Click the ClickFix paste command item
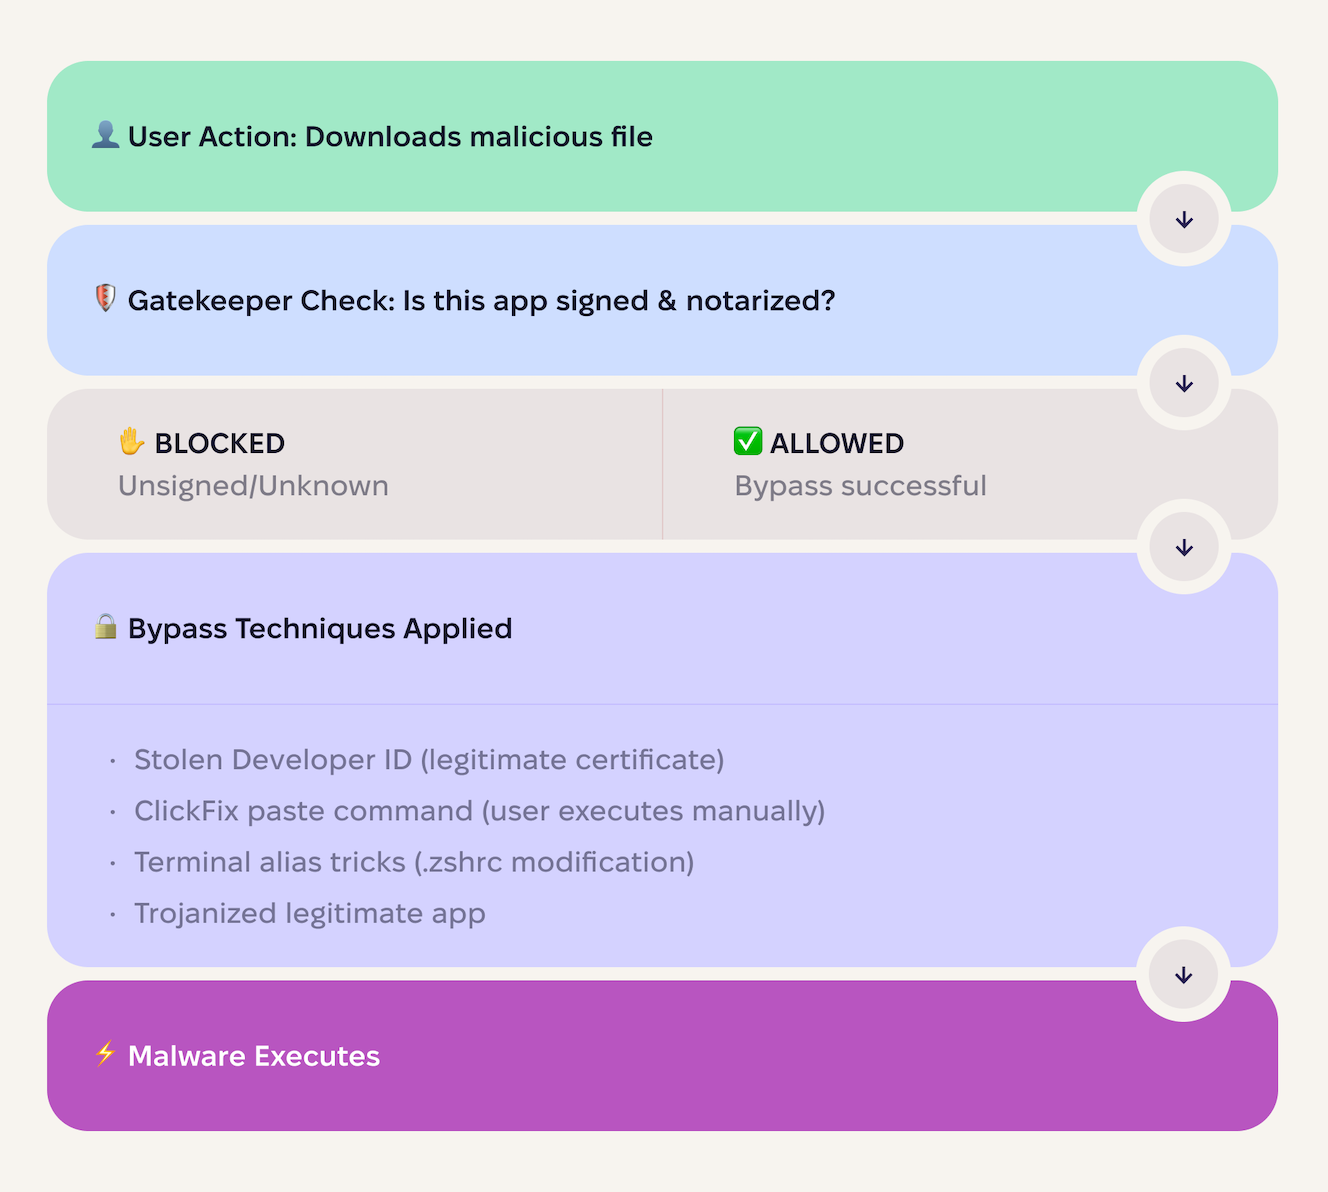1328x1192 pixels. tap(479, 811)
